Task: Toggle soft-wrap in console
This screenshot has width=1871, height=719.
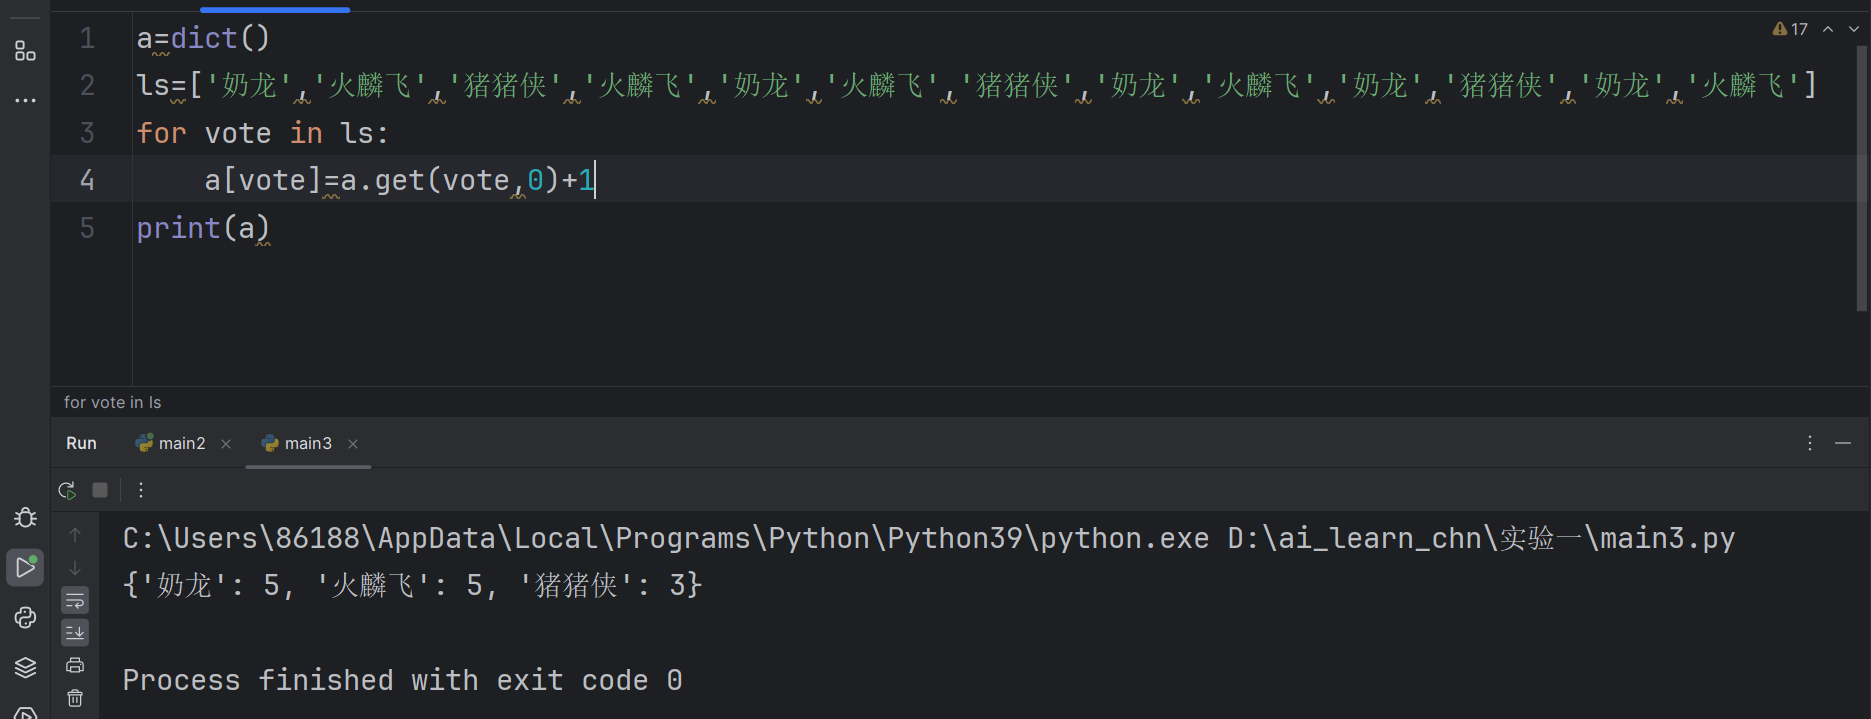Action: [75, 600]
